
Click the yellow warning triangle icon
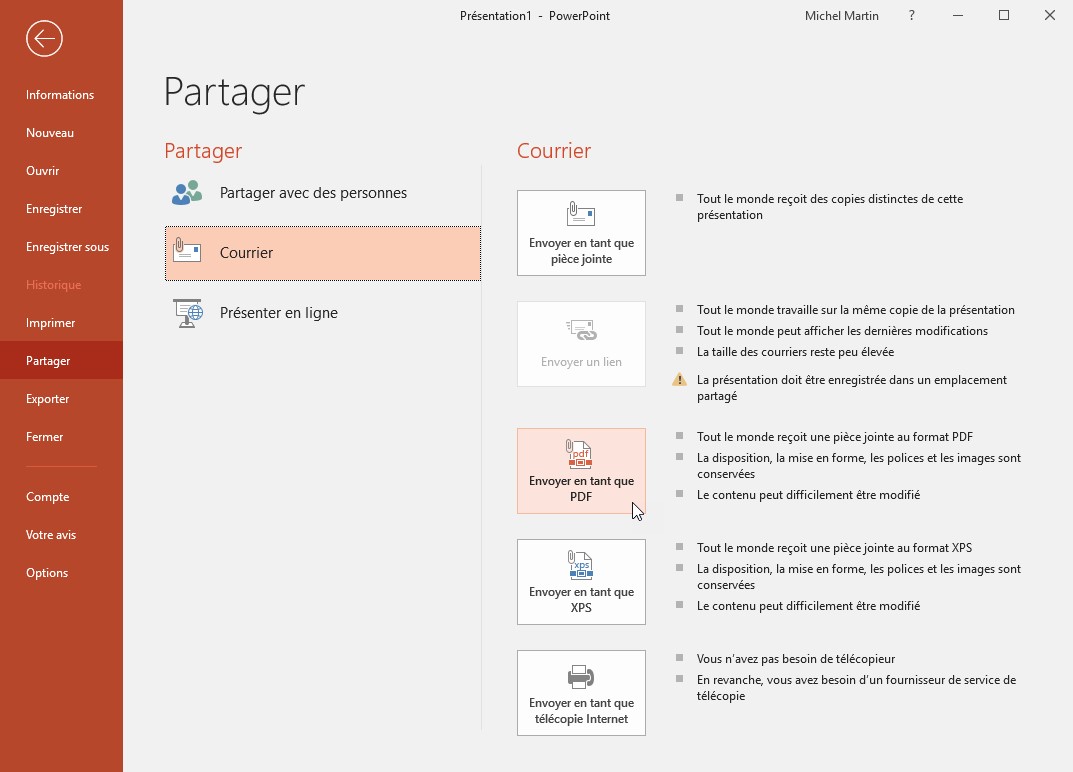(x=679, y=379)
